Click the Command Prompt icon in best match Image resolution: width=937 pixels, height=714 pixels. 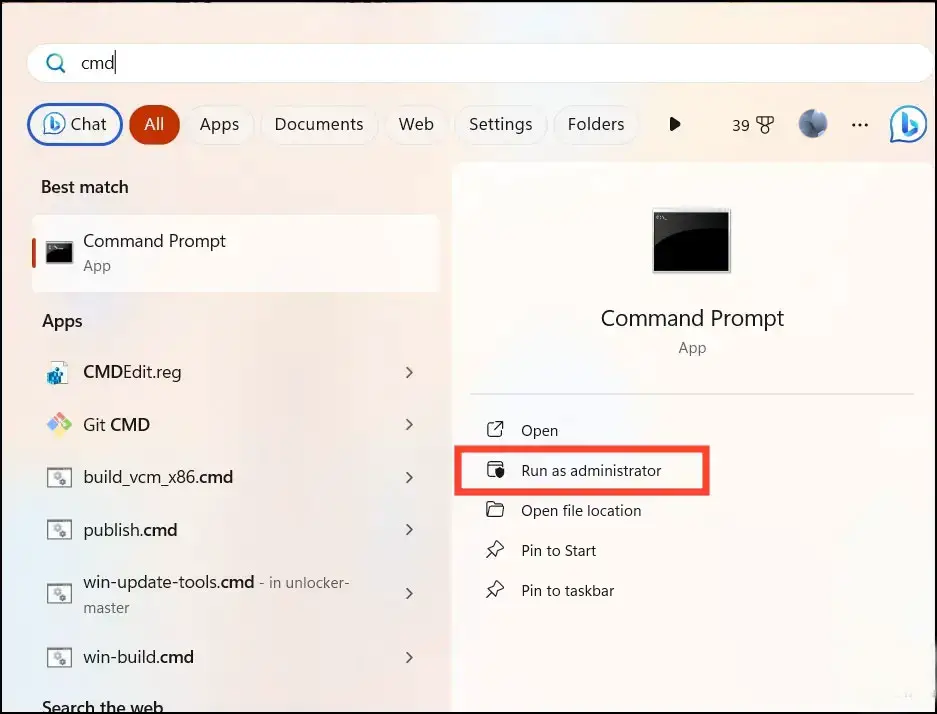click(59, 253)
